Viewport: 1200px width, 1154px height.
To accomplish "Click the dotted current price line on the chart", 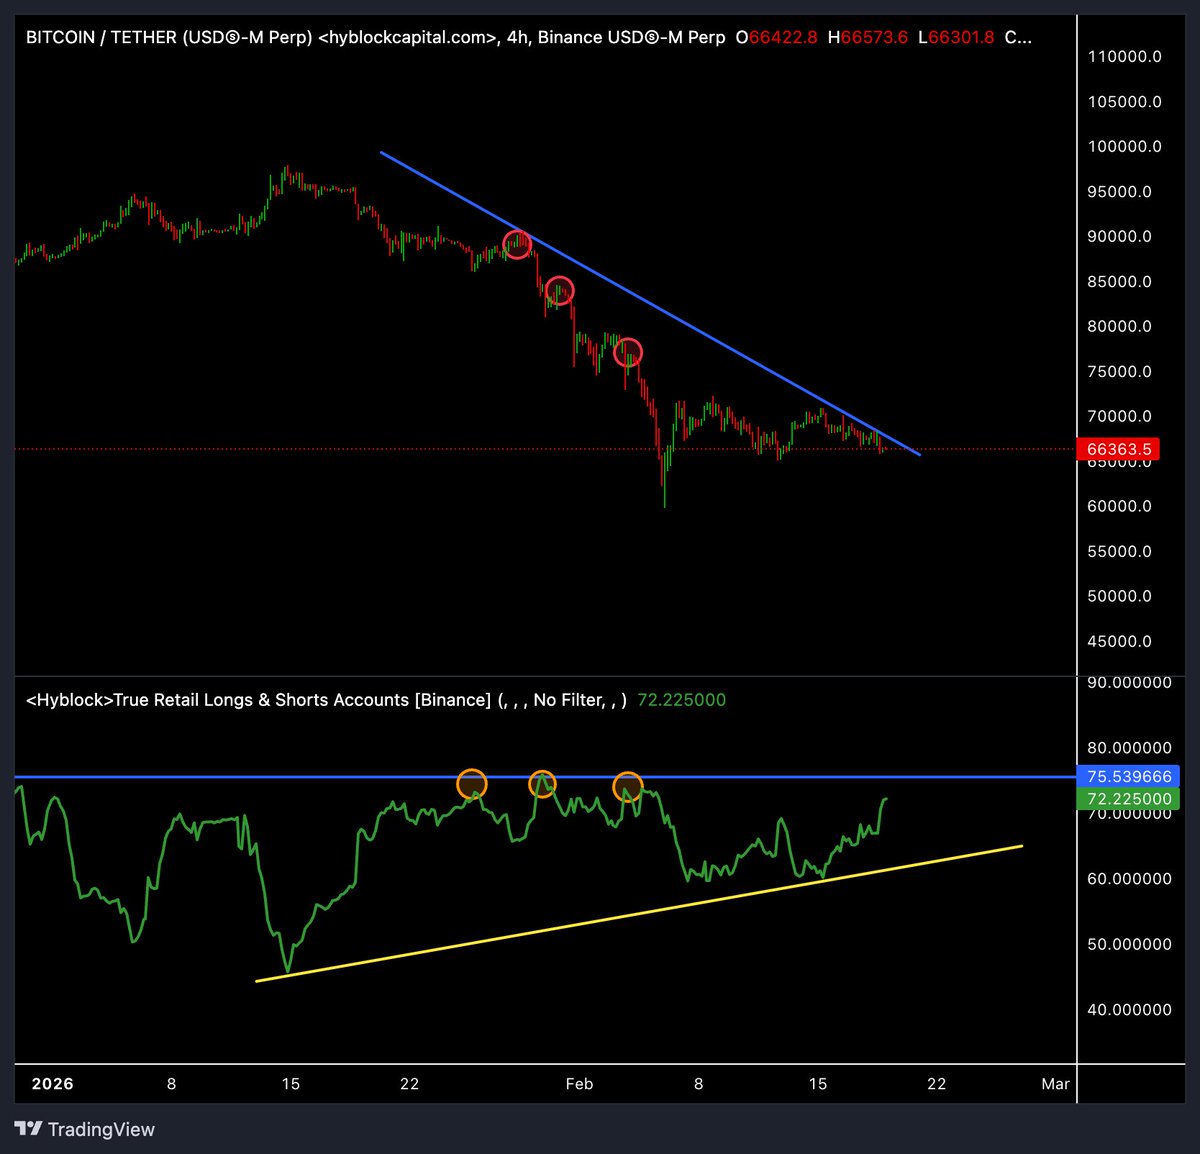I will [x=300, y=450].
